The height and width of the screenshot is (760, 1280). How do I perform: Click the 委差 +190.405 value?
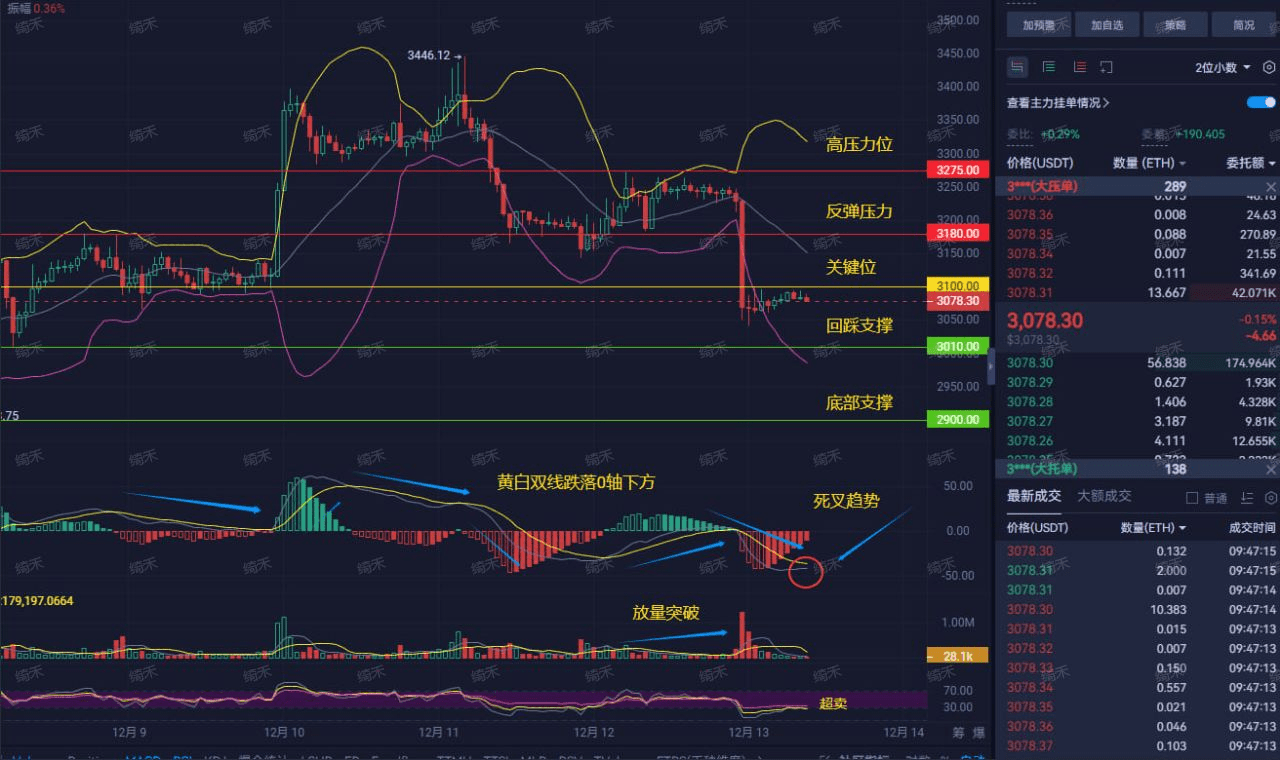point(1201,134)
